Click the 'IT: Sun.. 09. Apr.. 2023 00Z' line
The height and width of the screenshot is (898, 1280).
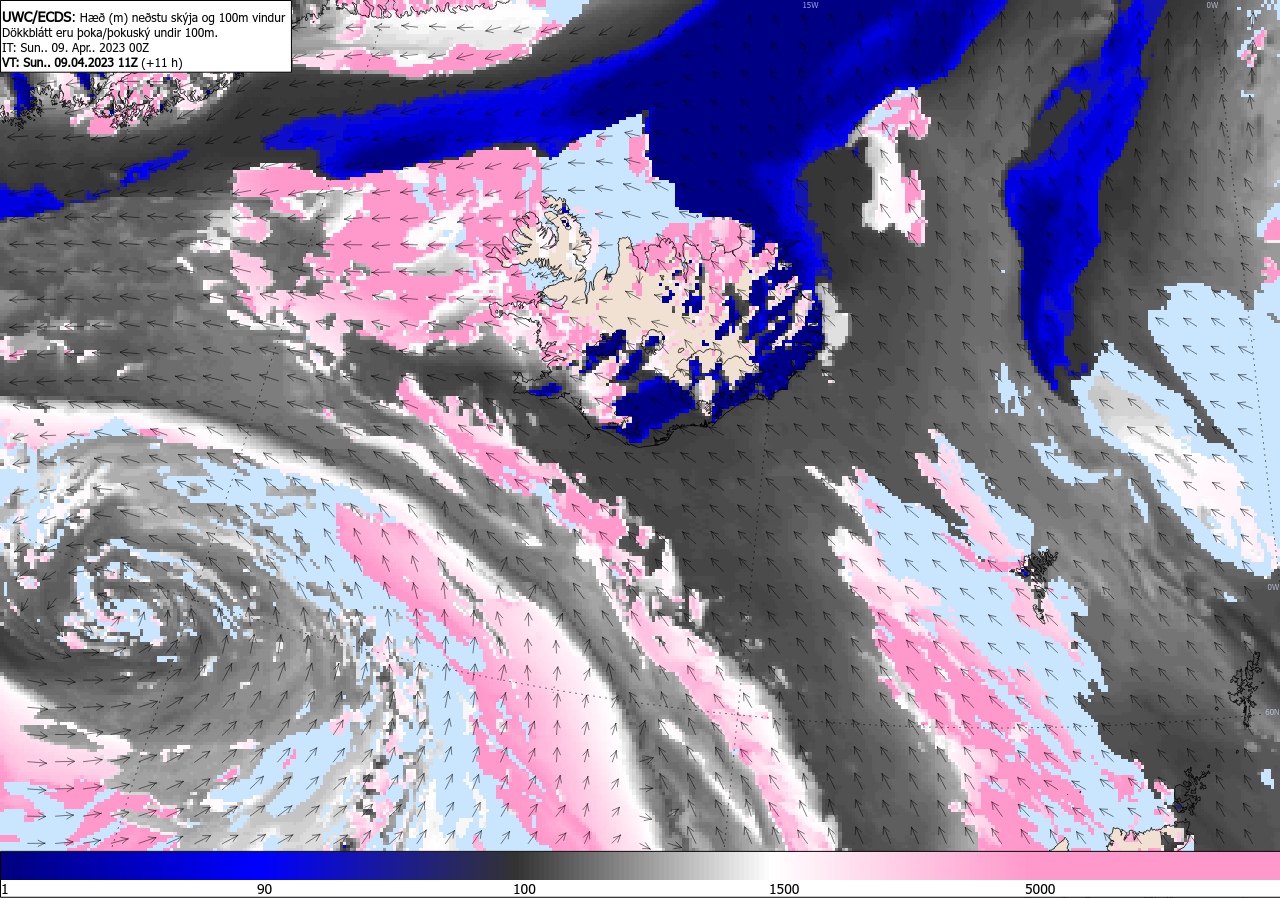point(76,47)
